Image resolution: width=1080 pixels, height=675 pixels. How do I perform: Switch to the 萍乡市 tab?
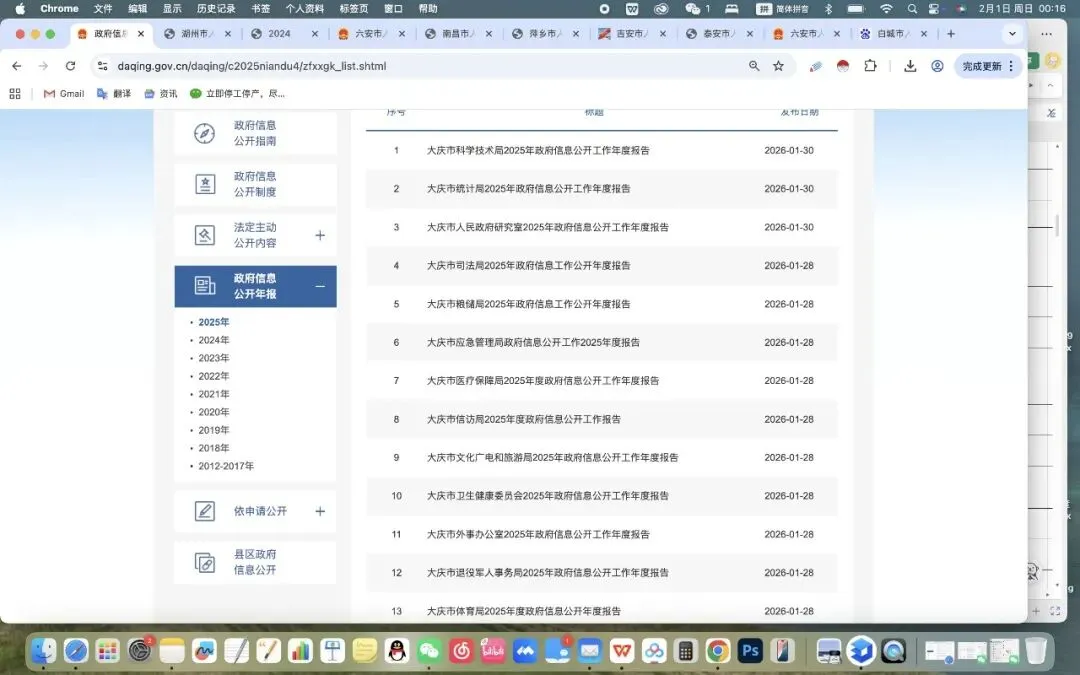click(546, 34)
